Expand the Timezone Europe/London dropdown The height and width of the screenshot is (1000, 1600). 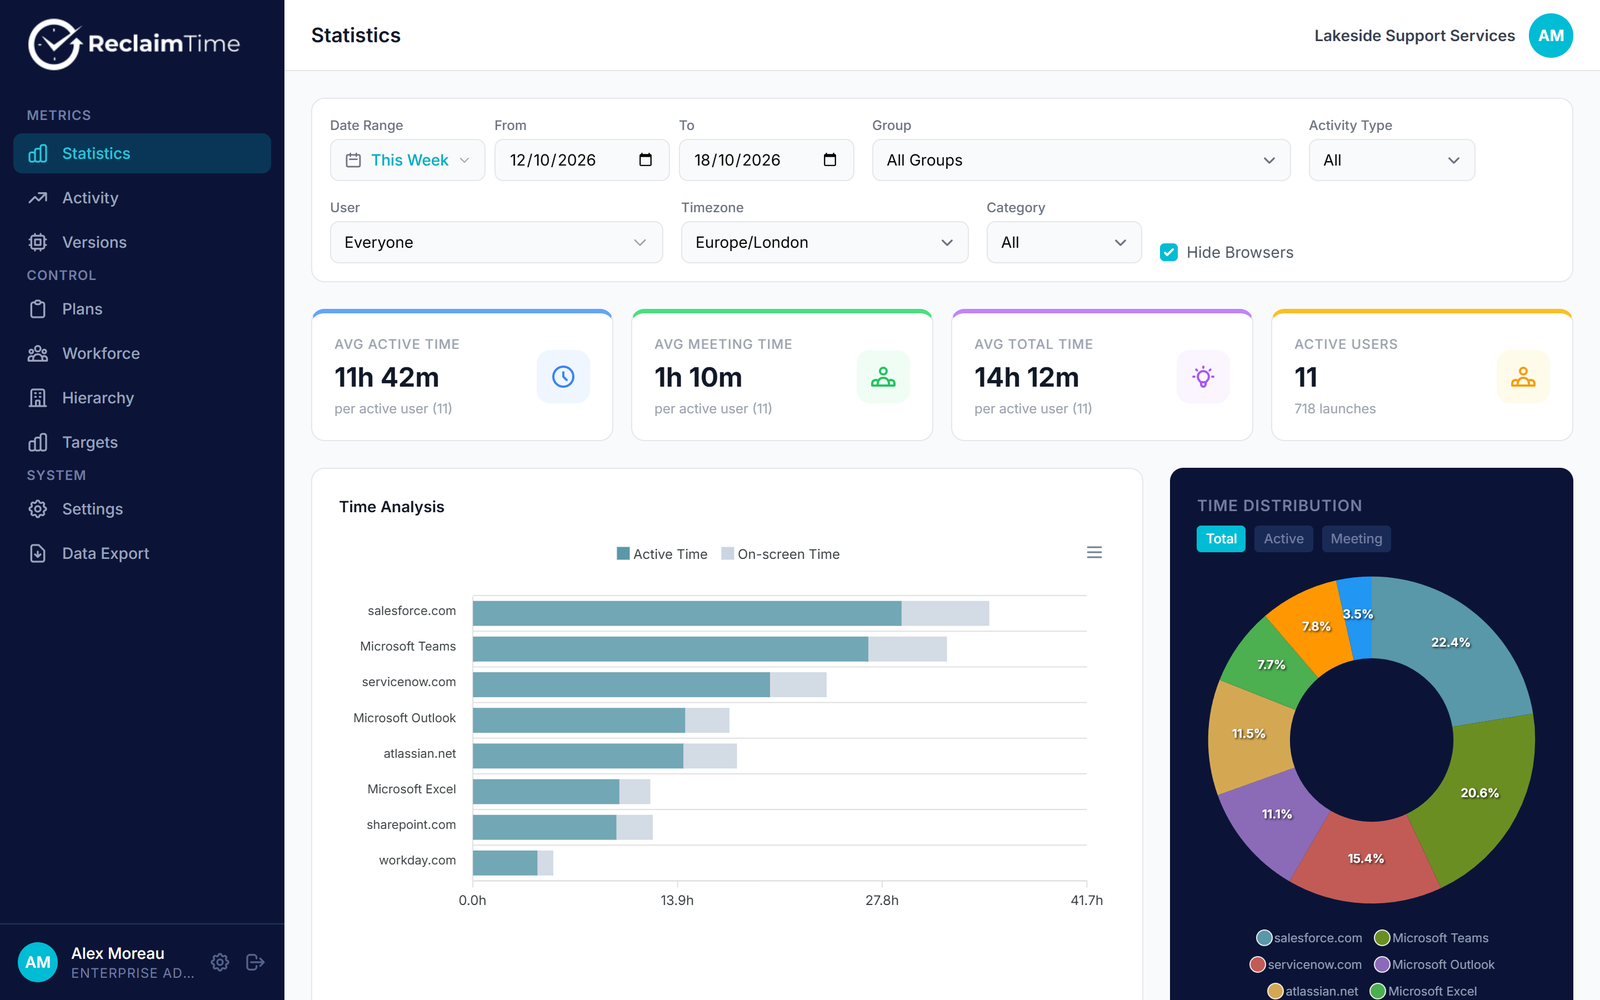825,242
